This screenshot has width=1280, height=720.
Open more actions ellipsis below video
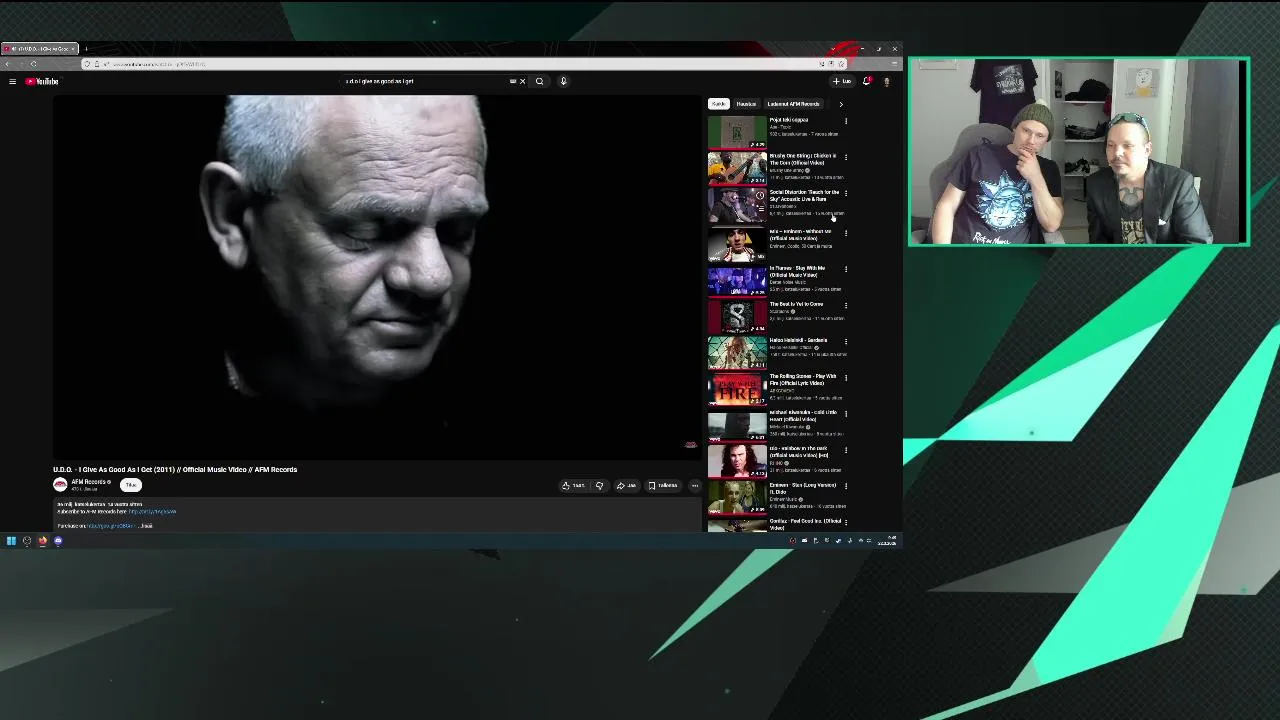pyautogui.click(x=695, y=485)
